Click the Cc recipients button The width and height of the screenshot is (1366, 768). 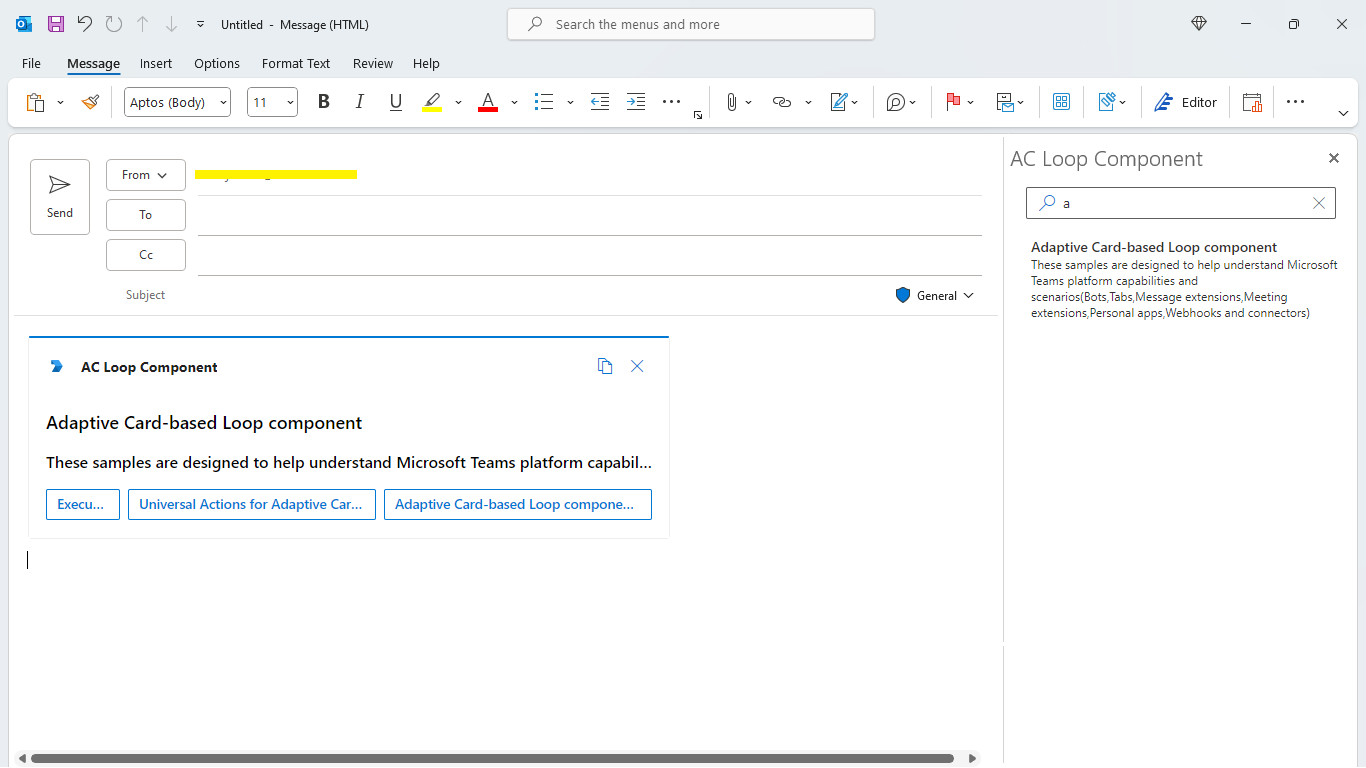[146, 255]
